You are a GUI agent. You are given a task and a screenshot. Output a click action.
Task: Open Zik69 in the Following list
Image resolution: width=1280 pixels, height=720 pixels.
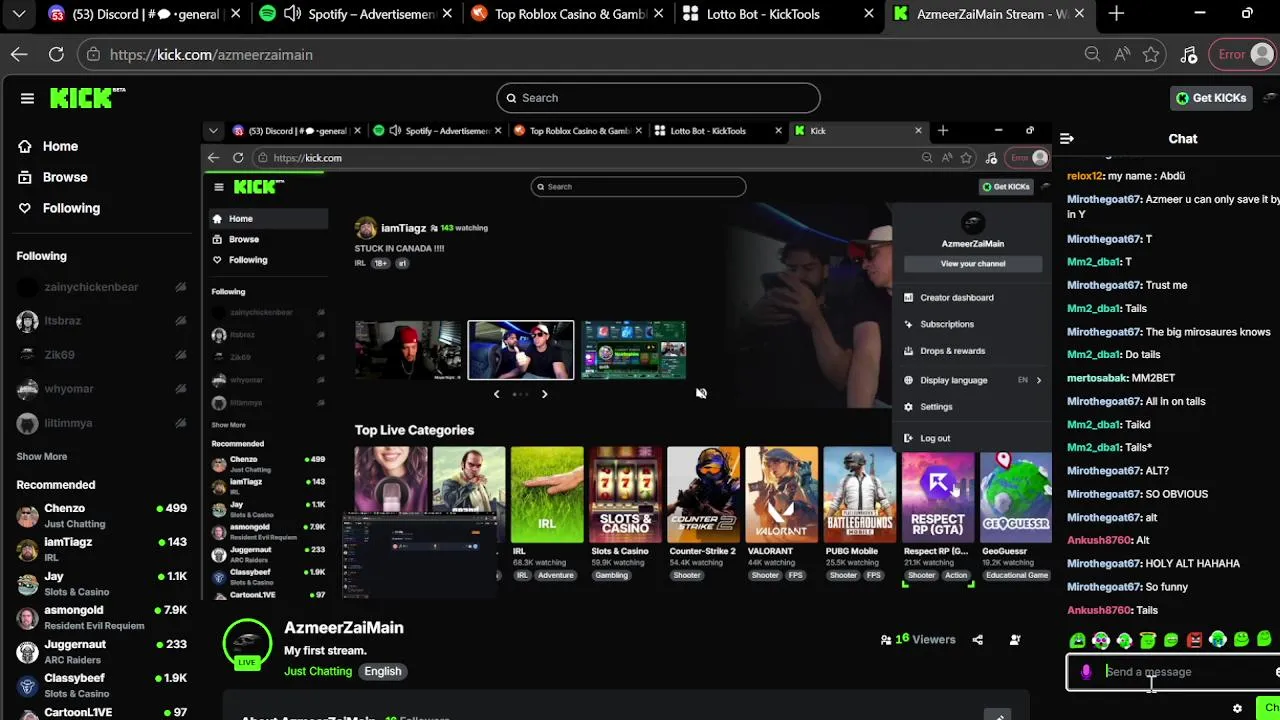point(101,355)
